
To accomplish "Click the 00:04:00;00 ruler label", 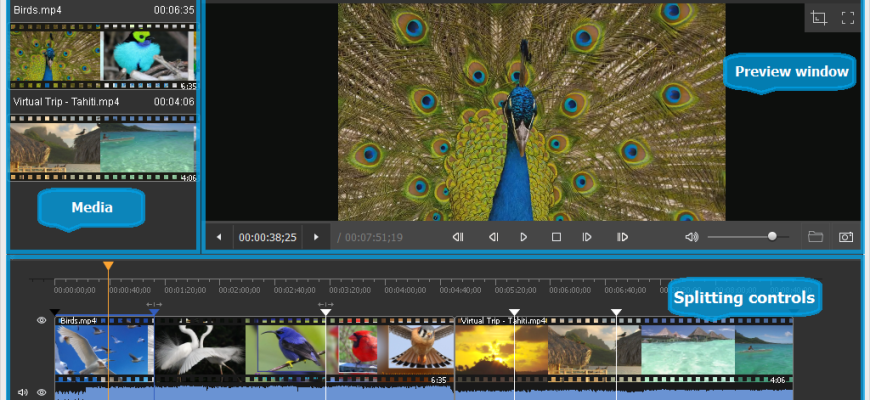I will coord(405,290).
